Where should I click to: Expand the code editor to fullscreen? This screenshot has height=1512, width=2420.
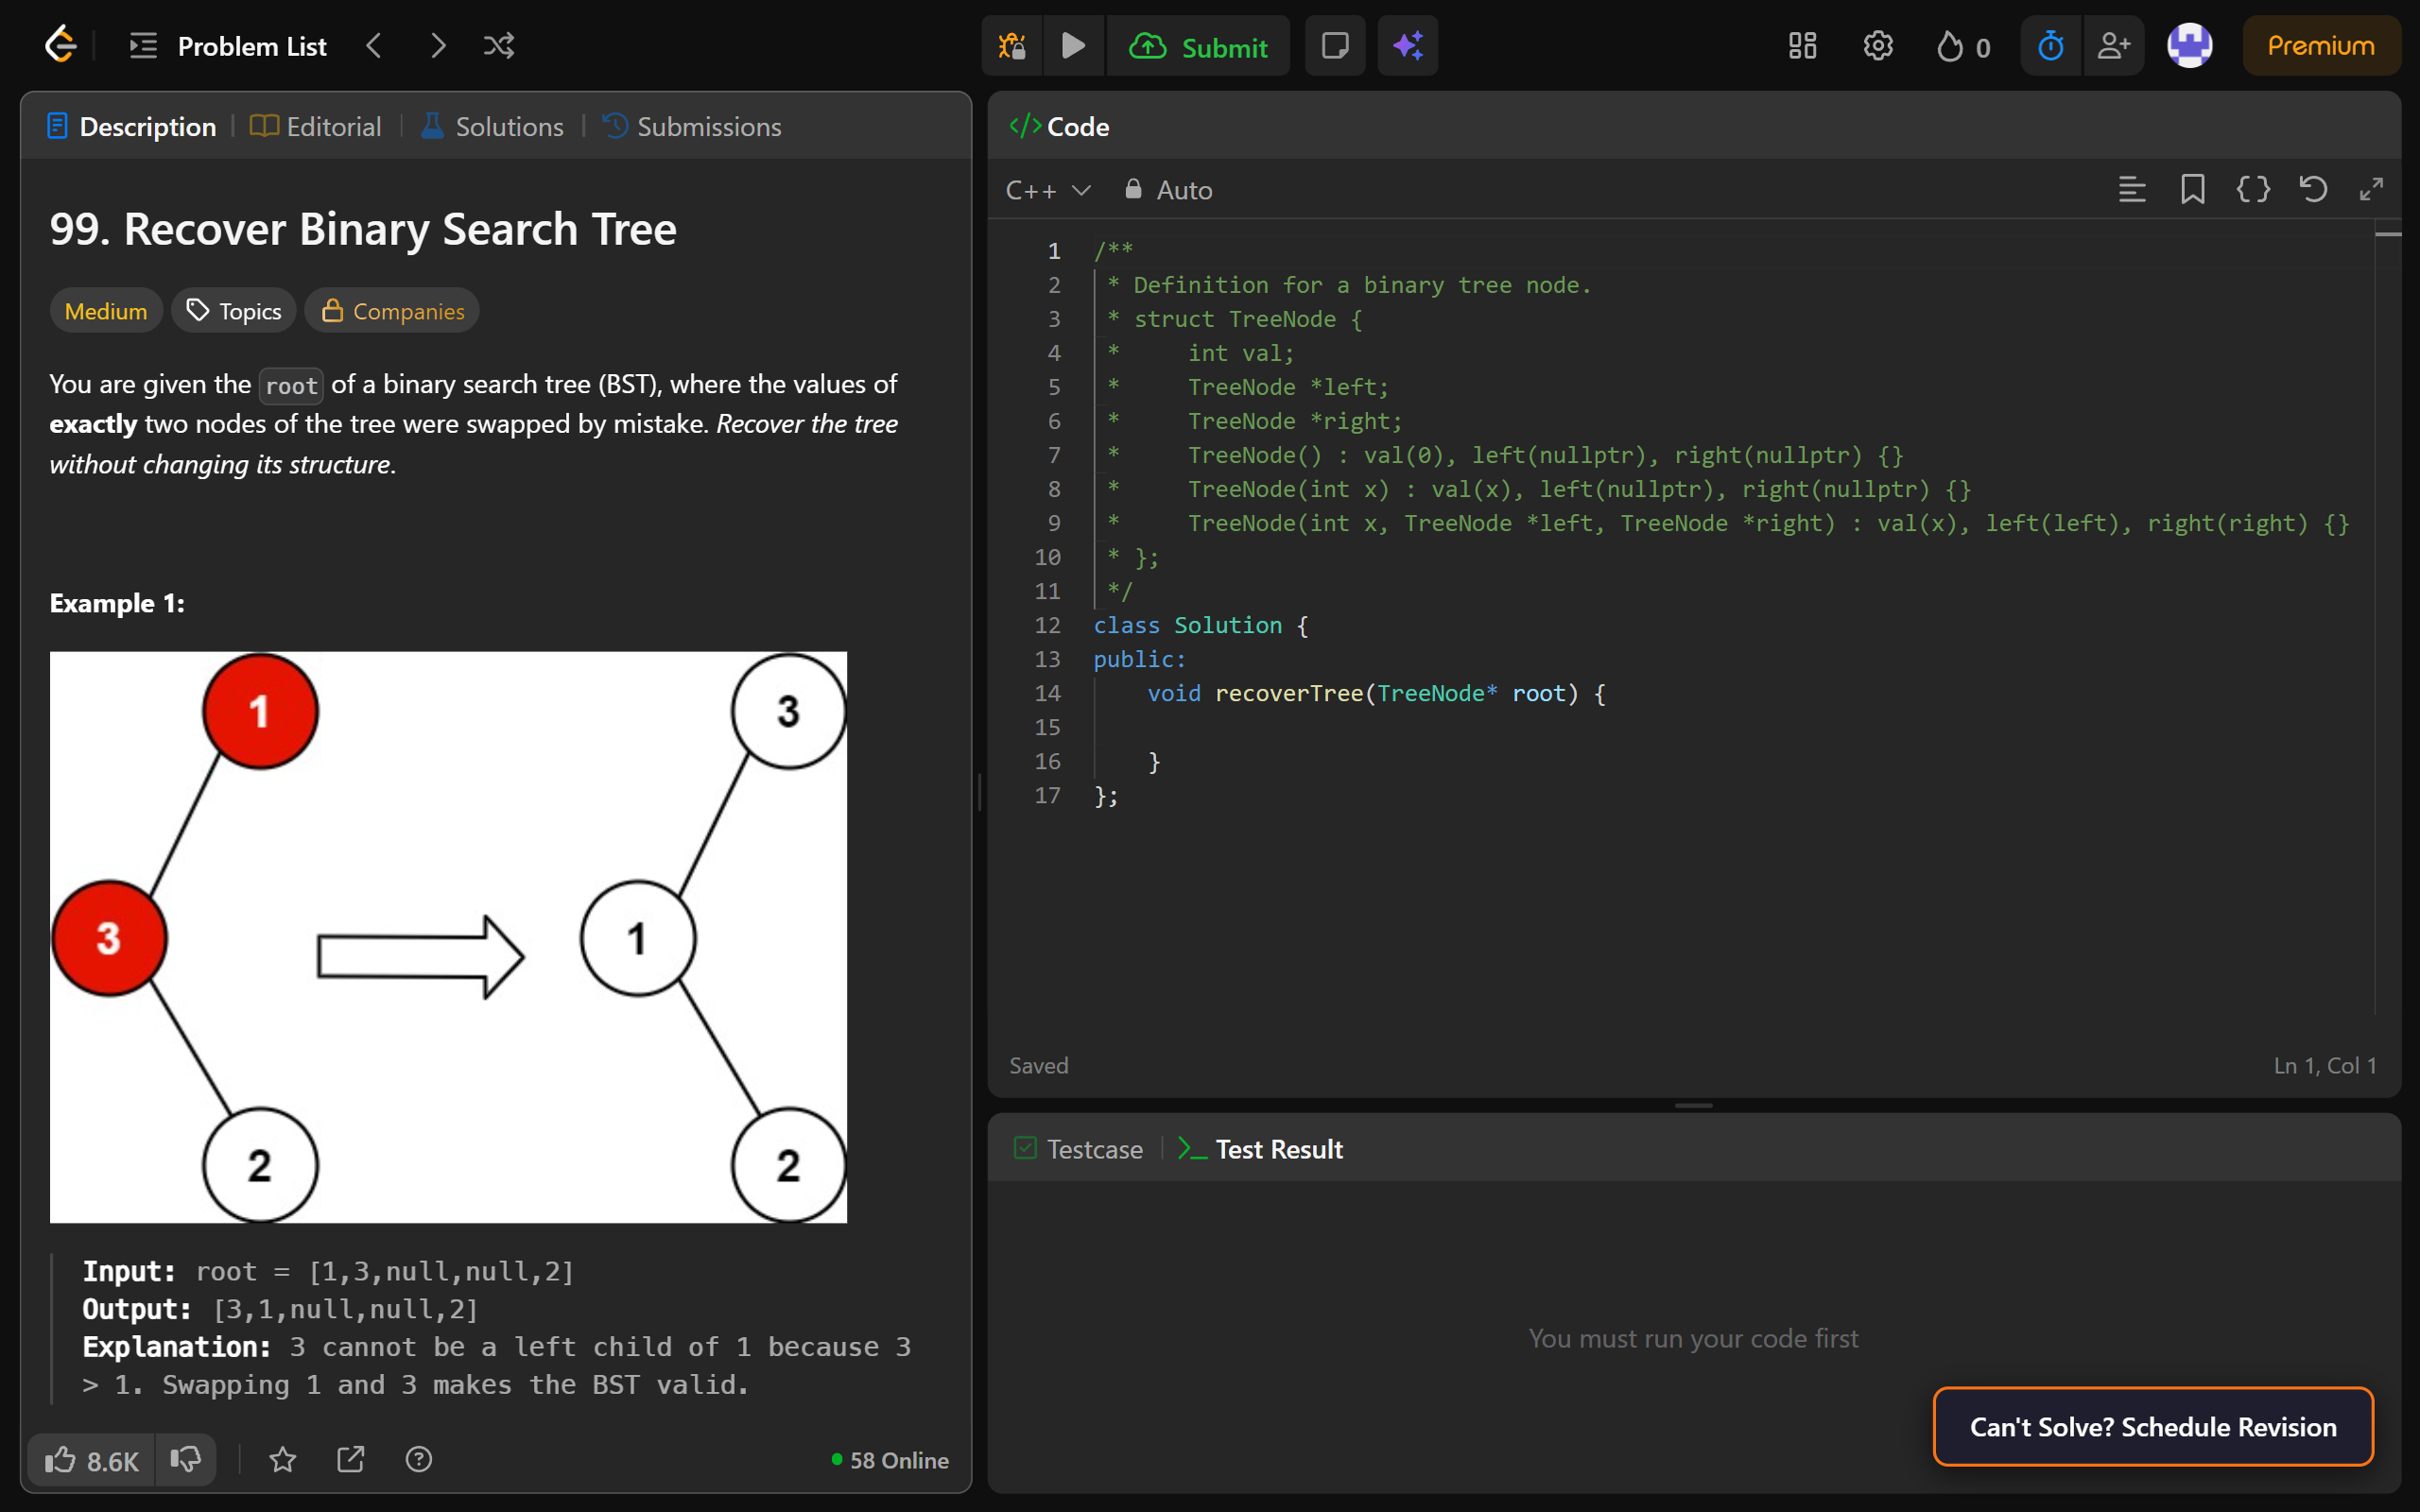(x=2371, y=189)
